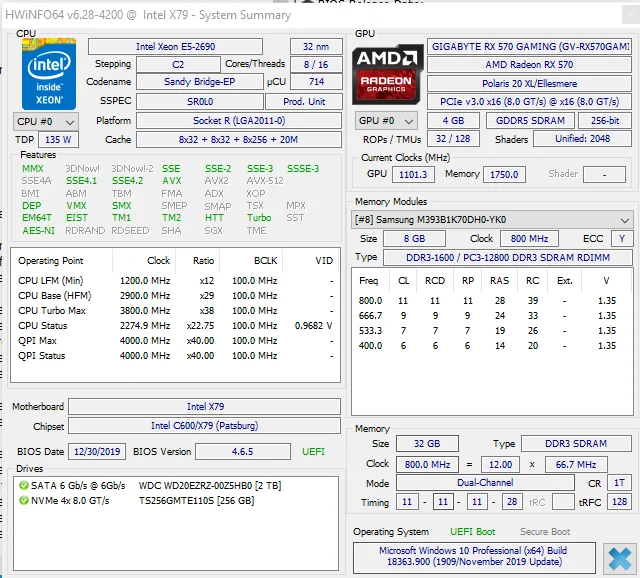The width and height of the screenshot is (640, 578).
Task: Expand the Samsung M393B1K70DH0-YK0 memory module dropdown
Action: point(491,220)
